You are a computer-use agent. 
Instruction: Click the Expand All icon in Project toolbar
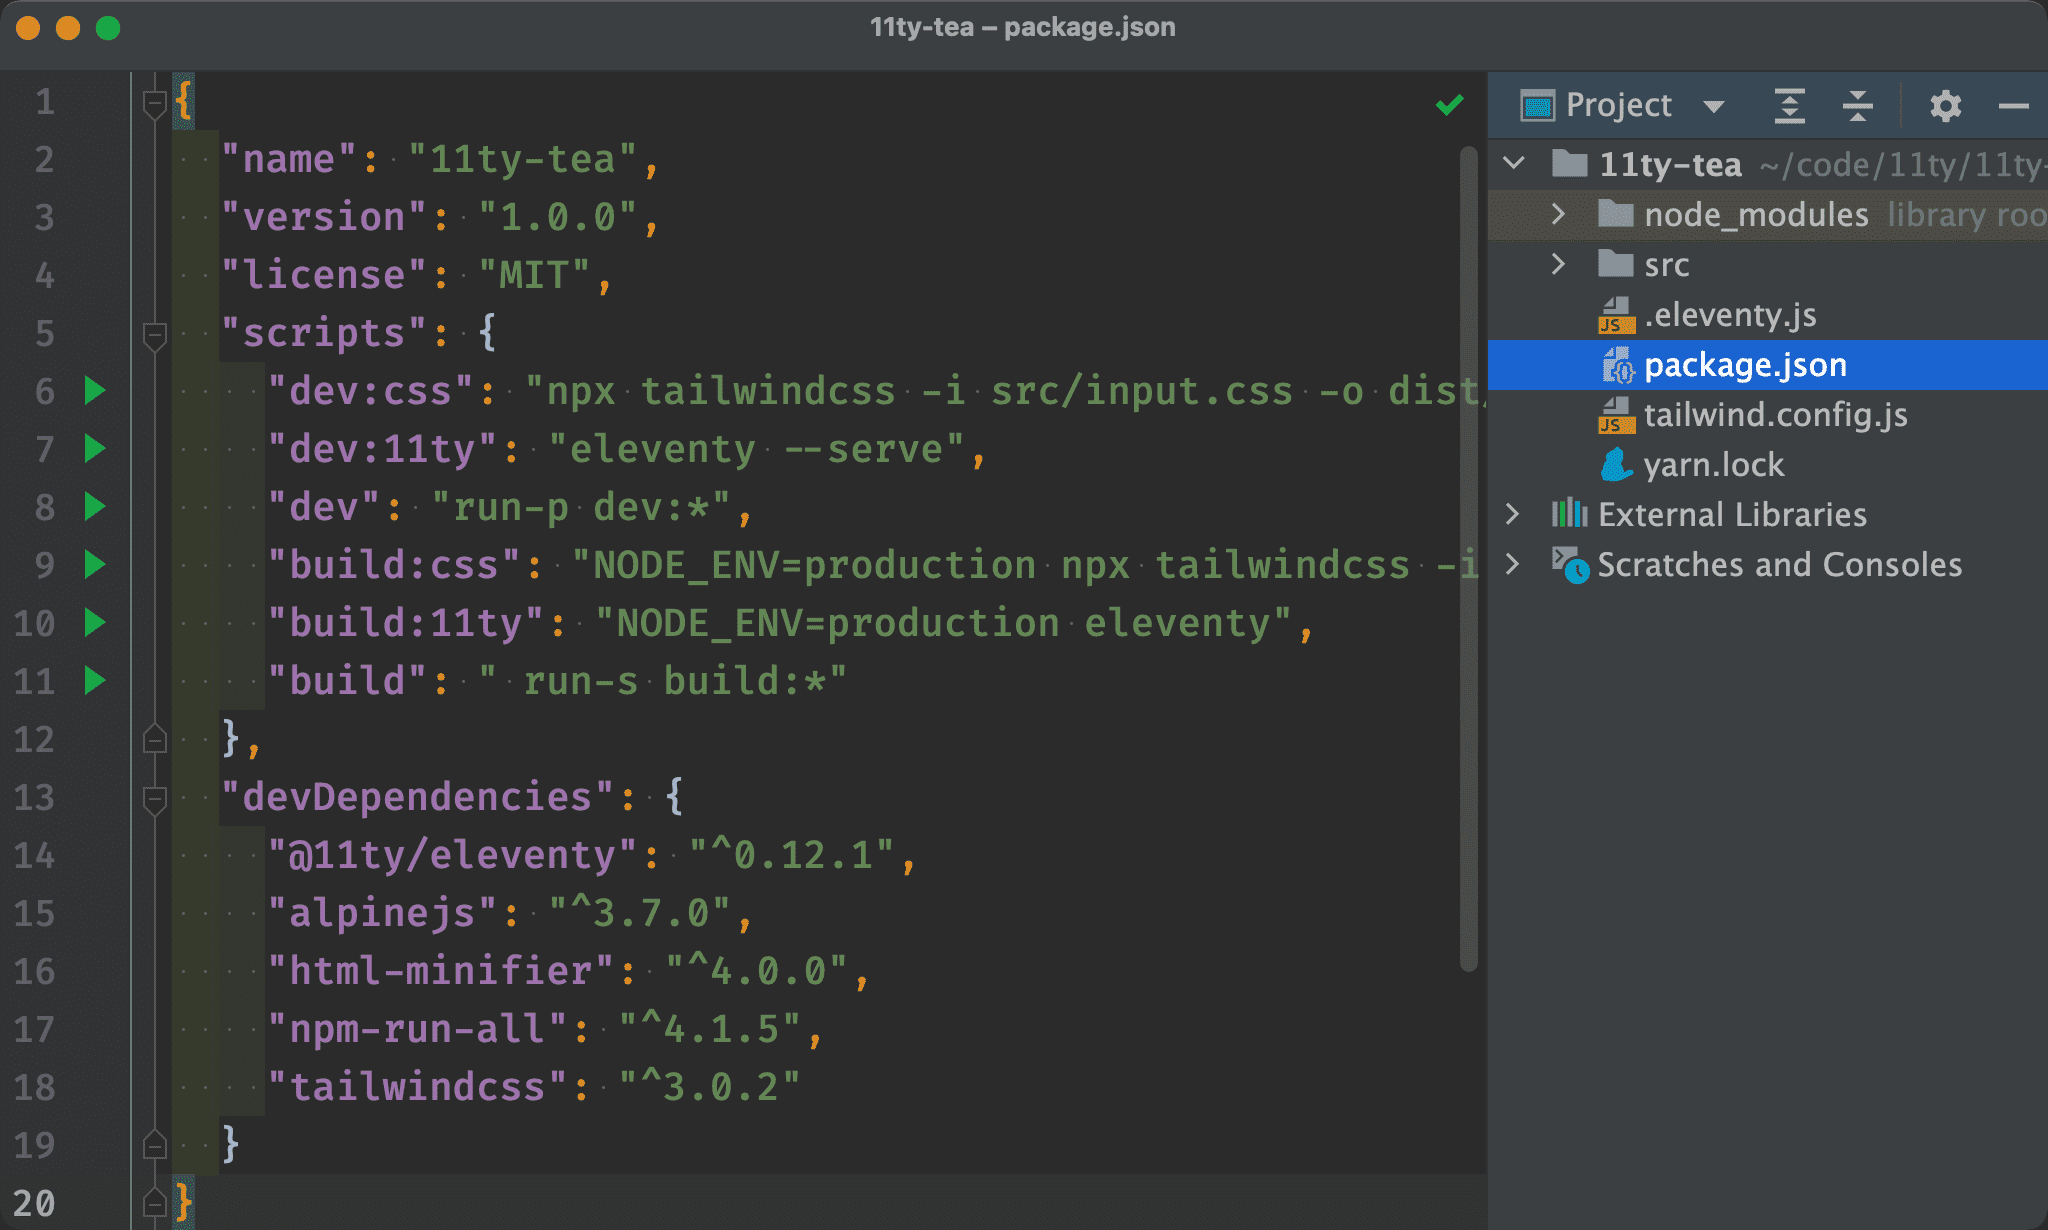click(1789, 105)
